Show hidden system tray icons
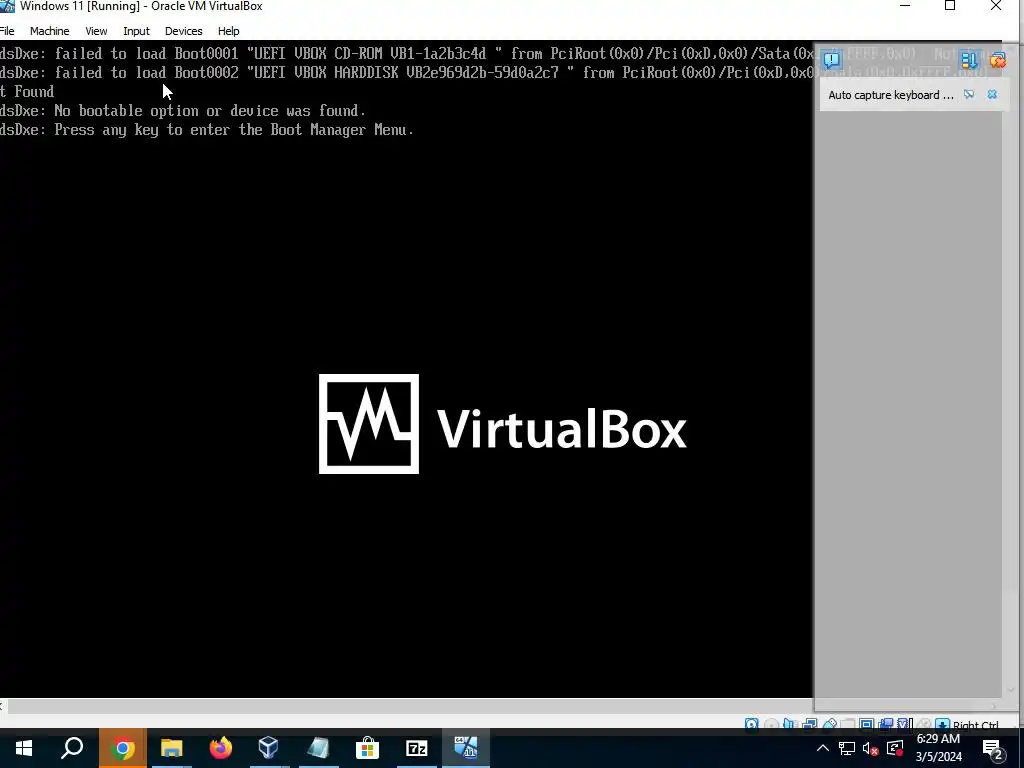Screen dimensions: 1024x768 [823, 748]
